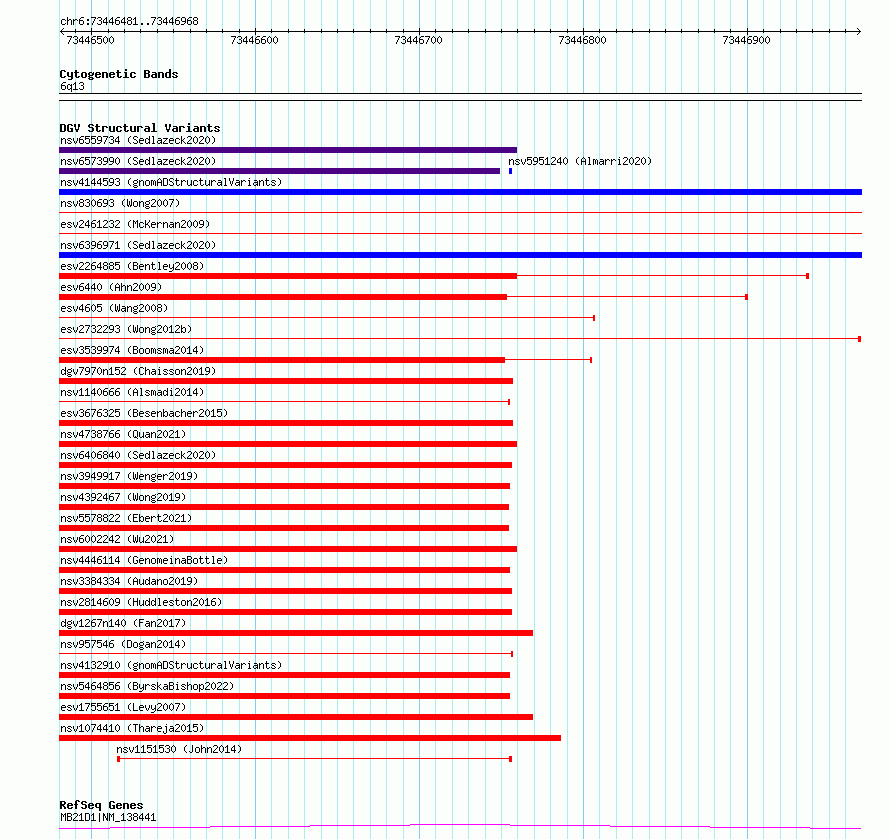Select the esv2732293 (Wong2012b) label
The width and height of the screenshot is (890, 839).
126,329
